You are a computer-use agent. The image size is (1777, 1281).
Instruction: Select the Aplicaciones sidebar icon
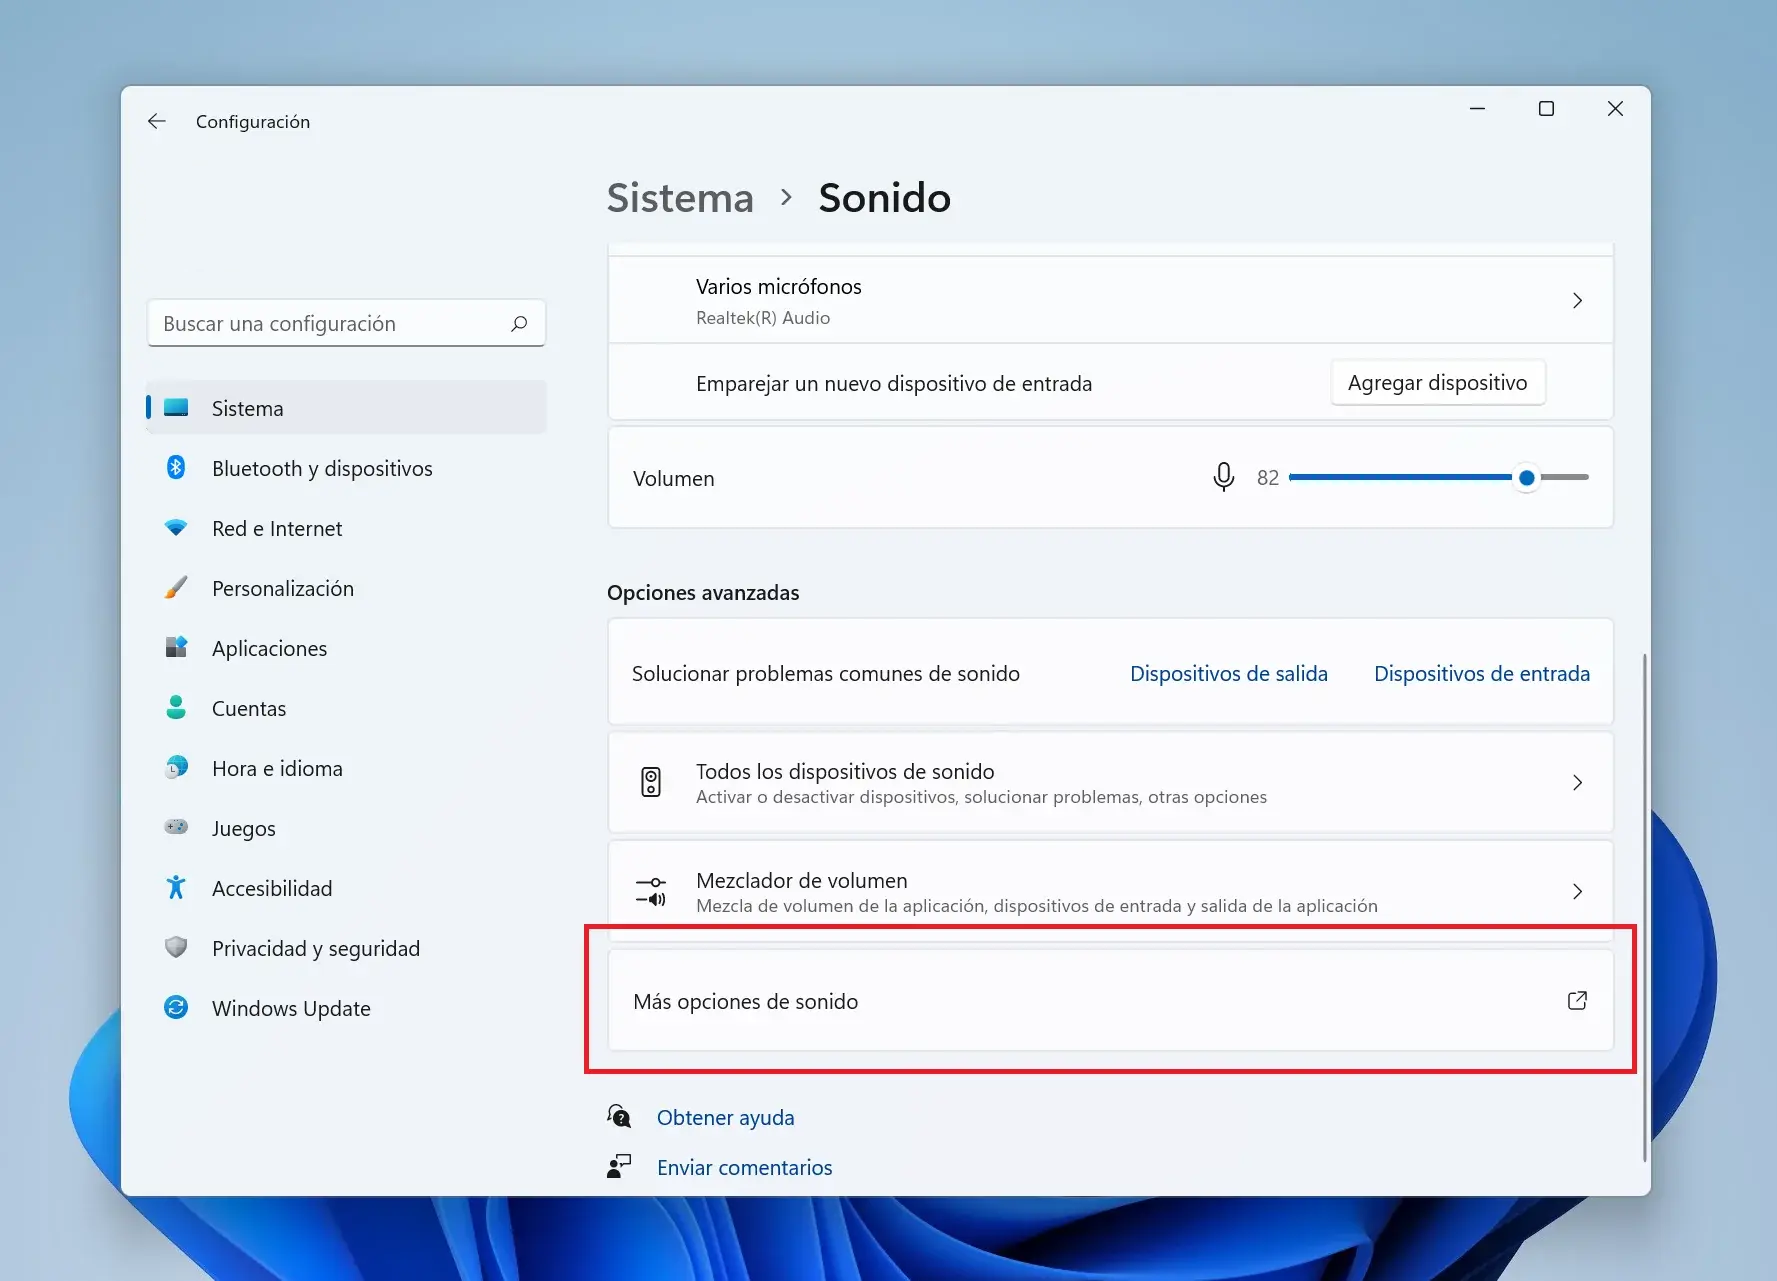[177, 648]
